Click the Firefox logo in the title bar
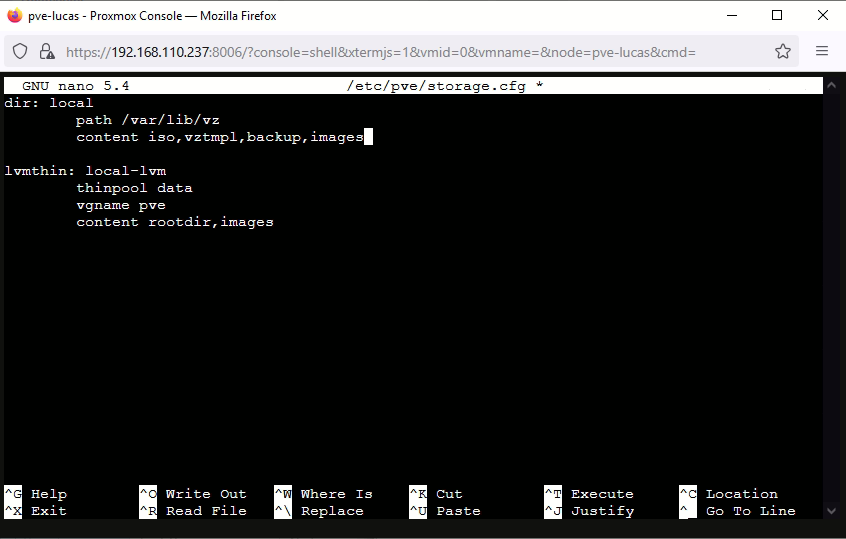The height and width of the screenshot is (539, 846). [14, 16]
